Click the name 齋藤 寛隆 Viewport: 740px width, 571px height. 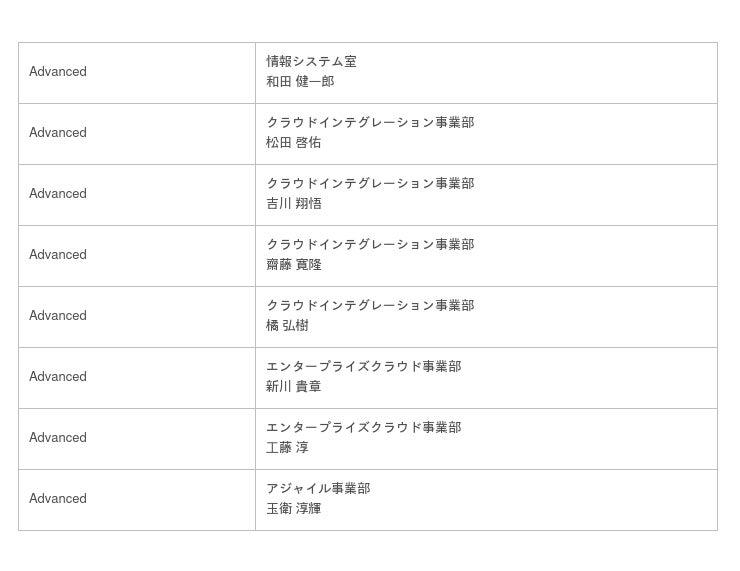pos(294,265)
